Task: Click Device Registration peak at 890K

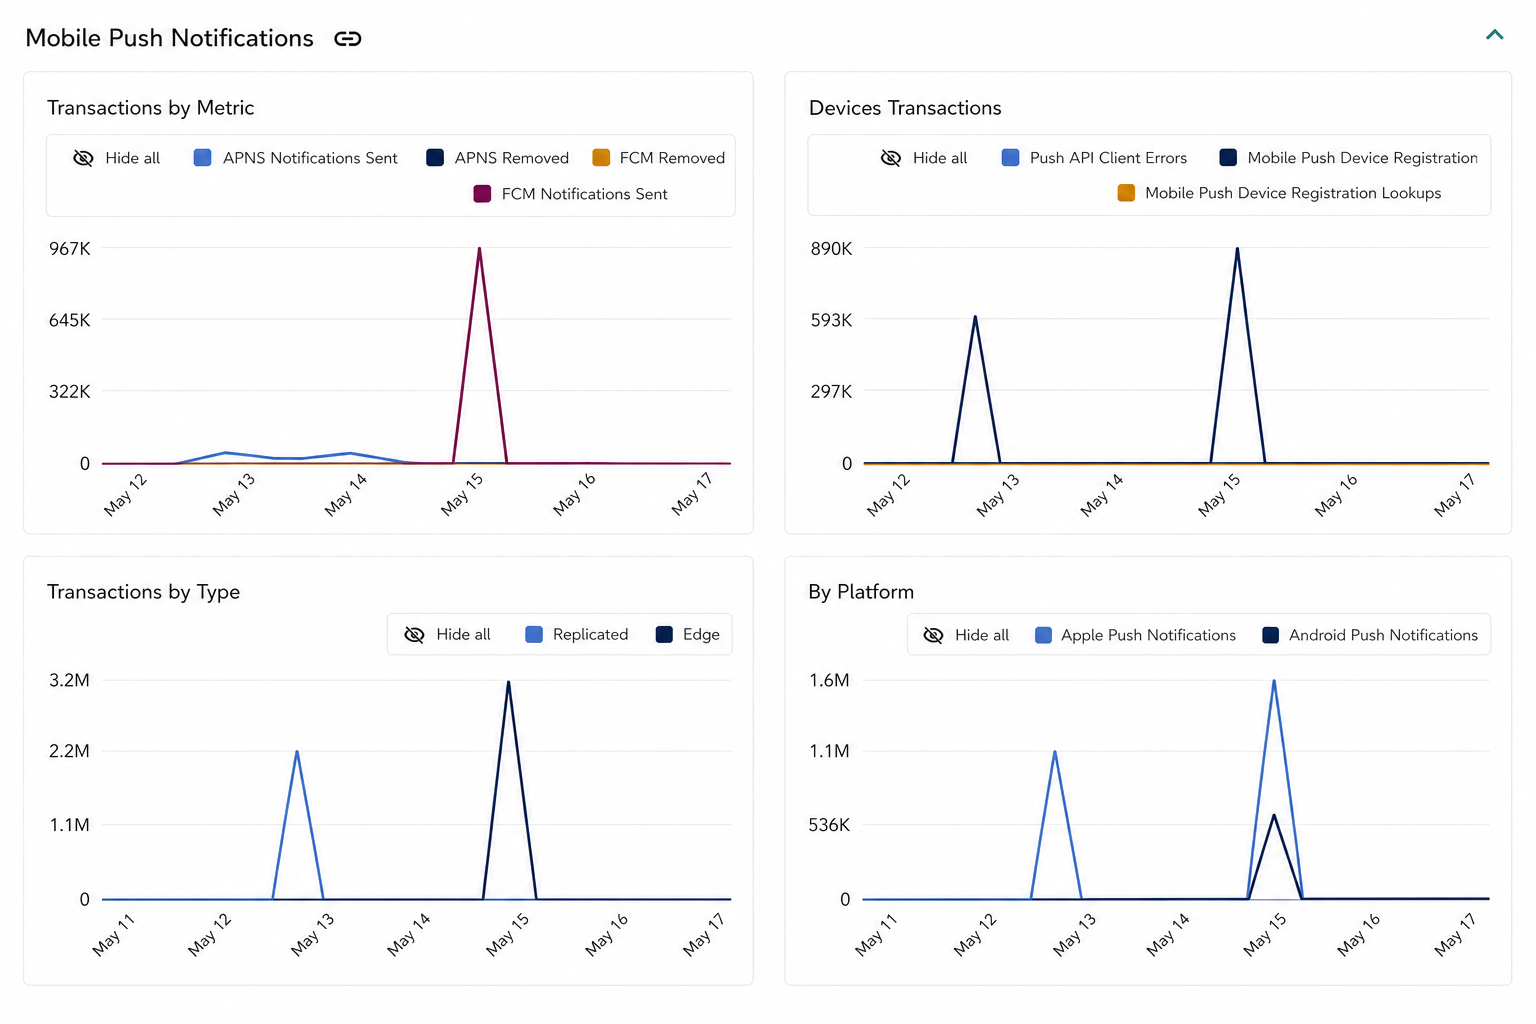Action: 1237,249
